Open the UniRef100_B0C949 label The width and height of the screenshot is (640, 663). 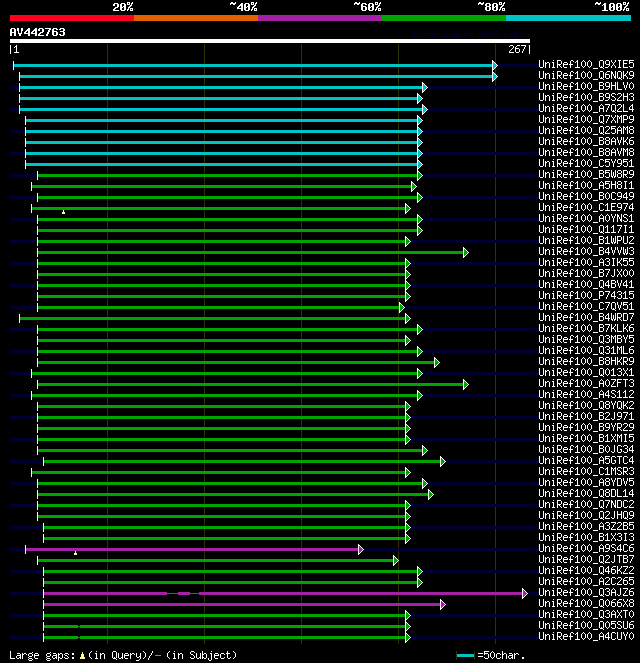pyautogui.click(x=586, y=196)
